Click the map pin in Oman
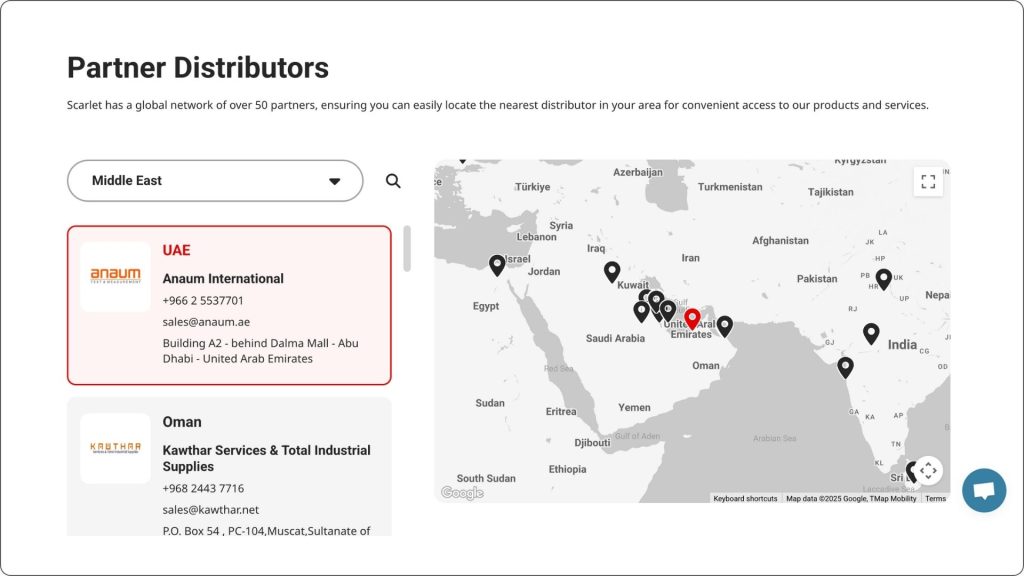This screenshot has width=1024, height=576. pos(725,325)
